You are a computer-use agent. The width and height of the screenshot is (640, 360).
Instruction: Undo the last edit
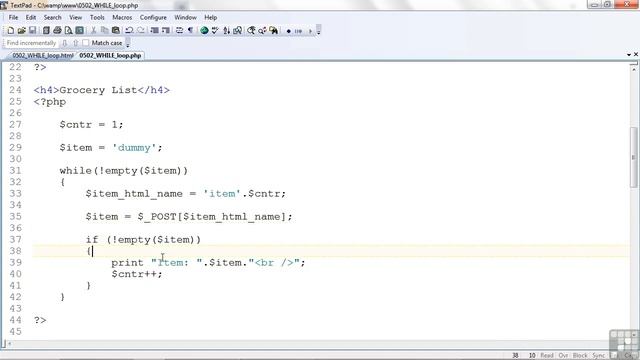[x=129, y=31]
